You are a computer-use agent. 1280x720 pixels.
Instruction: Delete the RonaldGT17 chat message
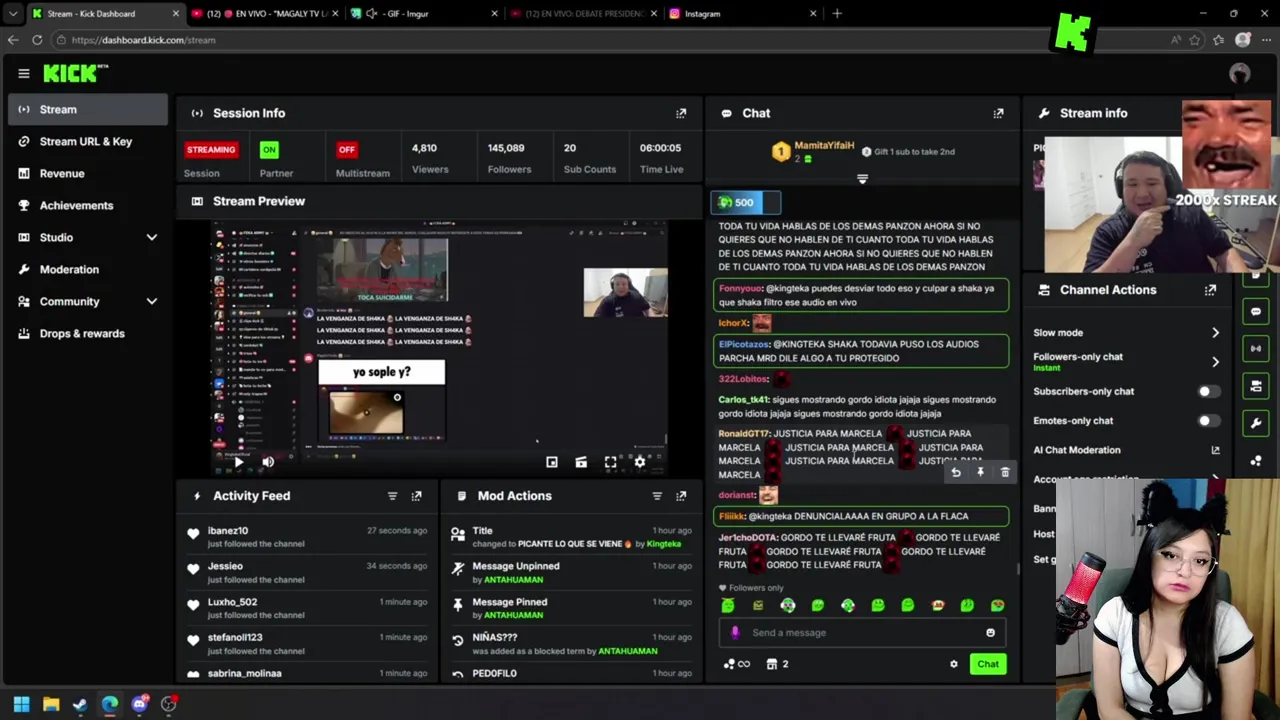1005,473
